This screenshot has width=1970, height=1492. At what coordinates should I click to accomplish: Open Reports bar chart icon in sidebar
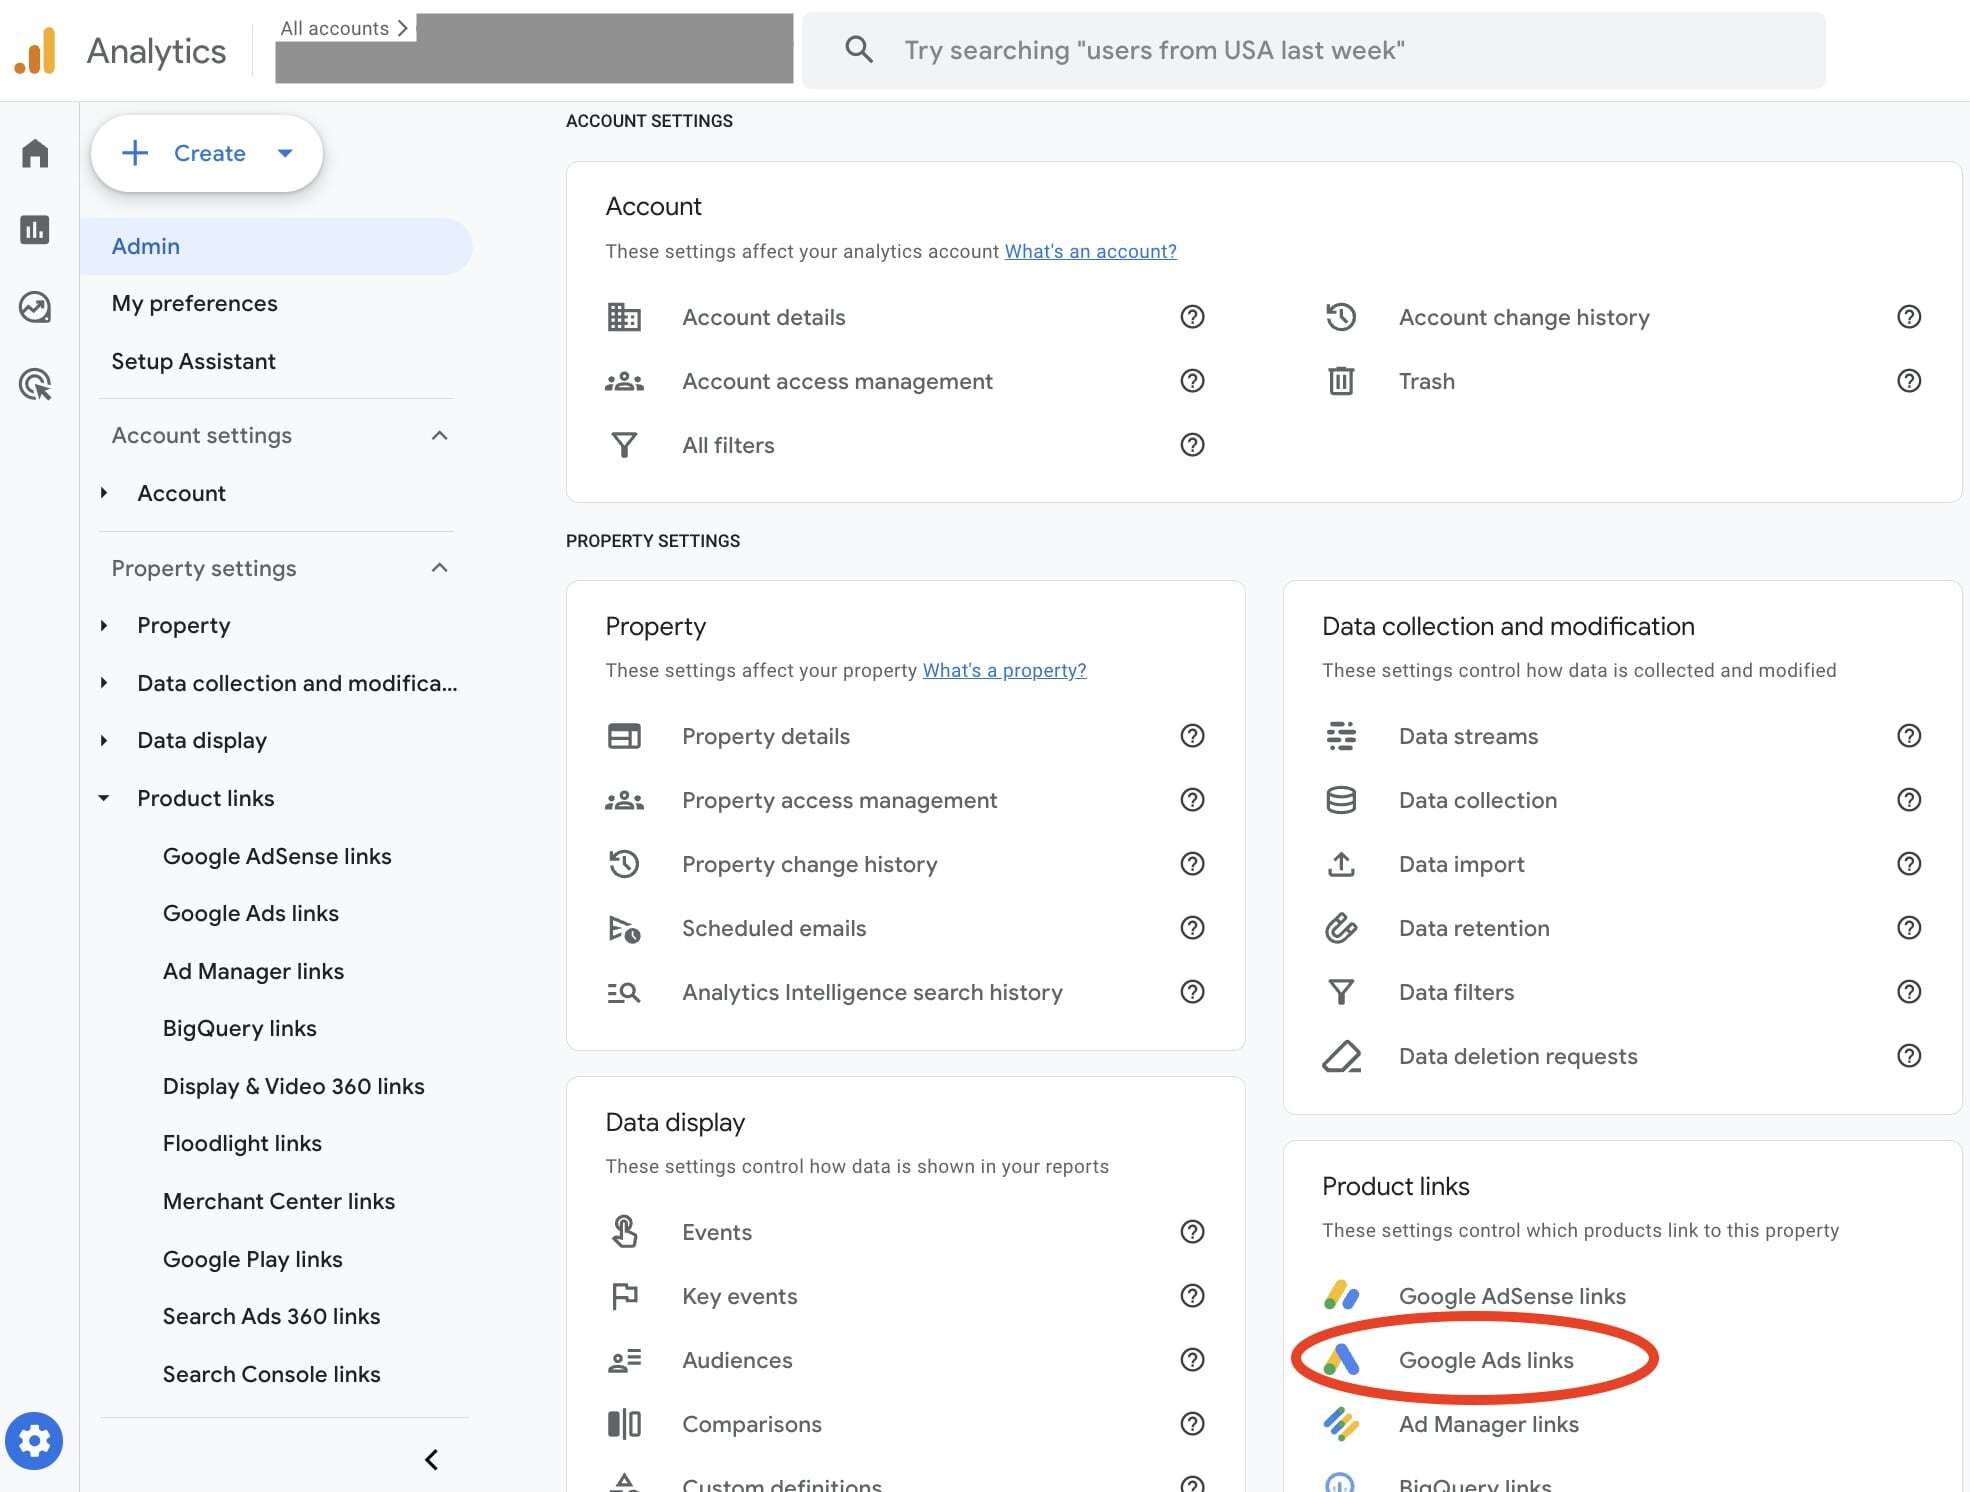[35, 230]
